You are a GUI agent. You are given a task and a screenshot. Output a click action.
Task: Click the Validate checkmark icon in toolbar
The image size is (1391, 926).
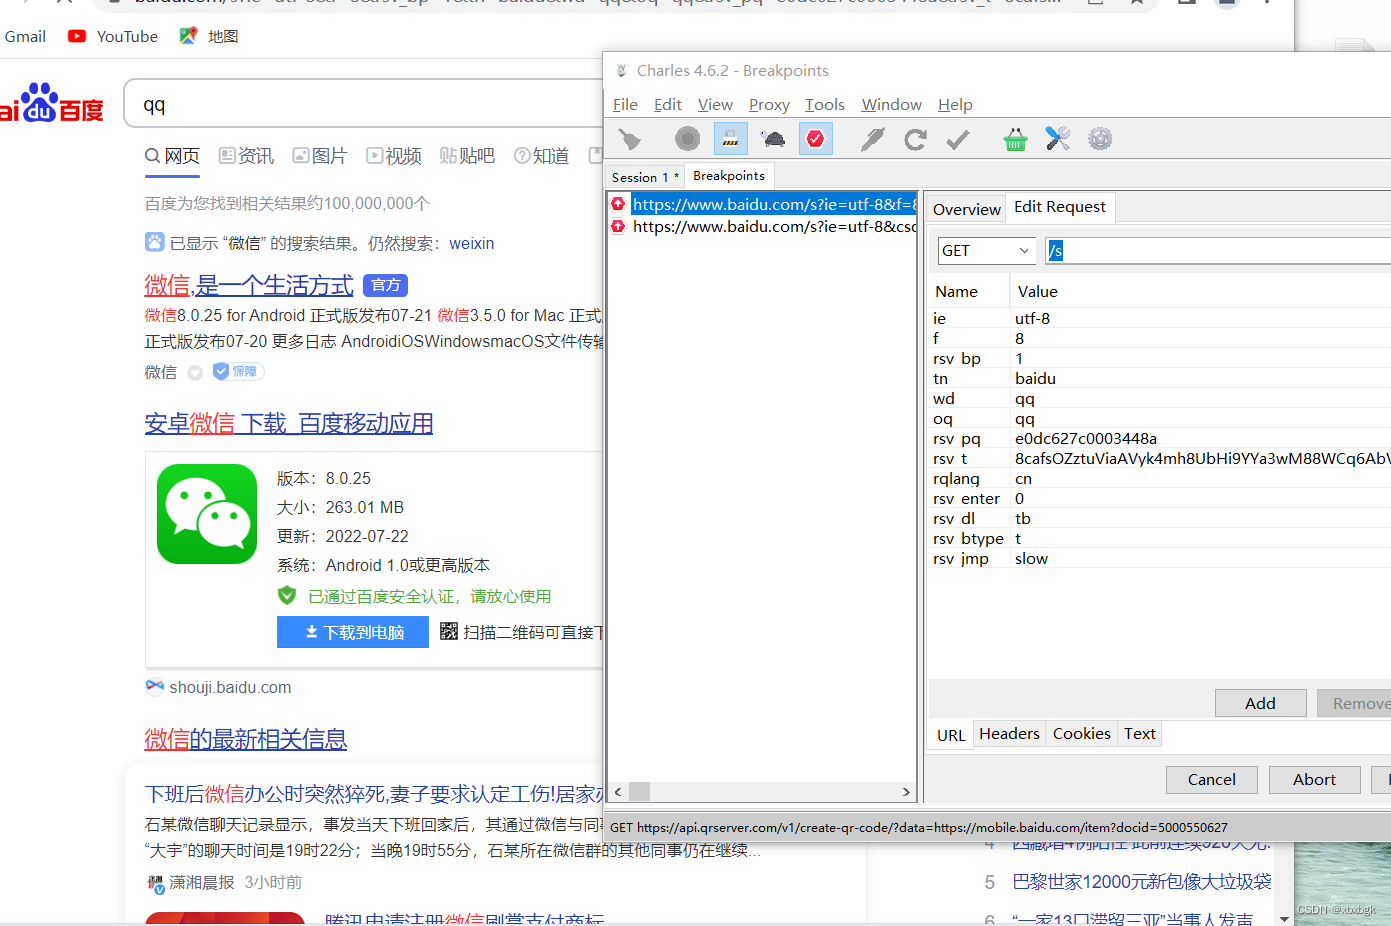point(958,139)
